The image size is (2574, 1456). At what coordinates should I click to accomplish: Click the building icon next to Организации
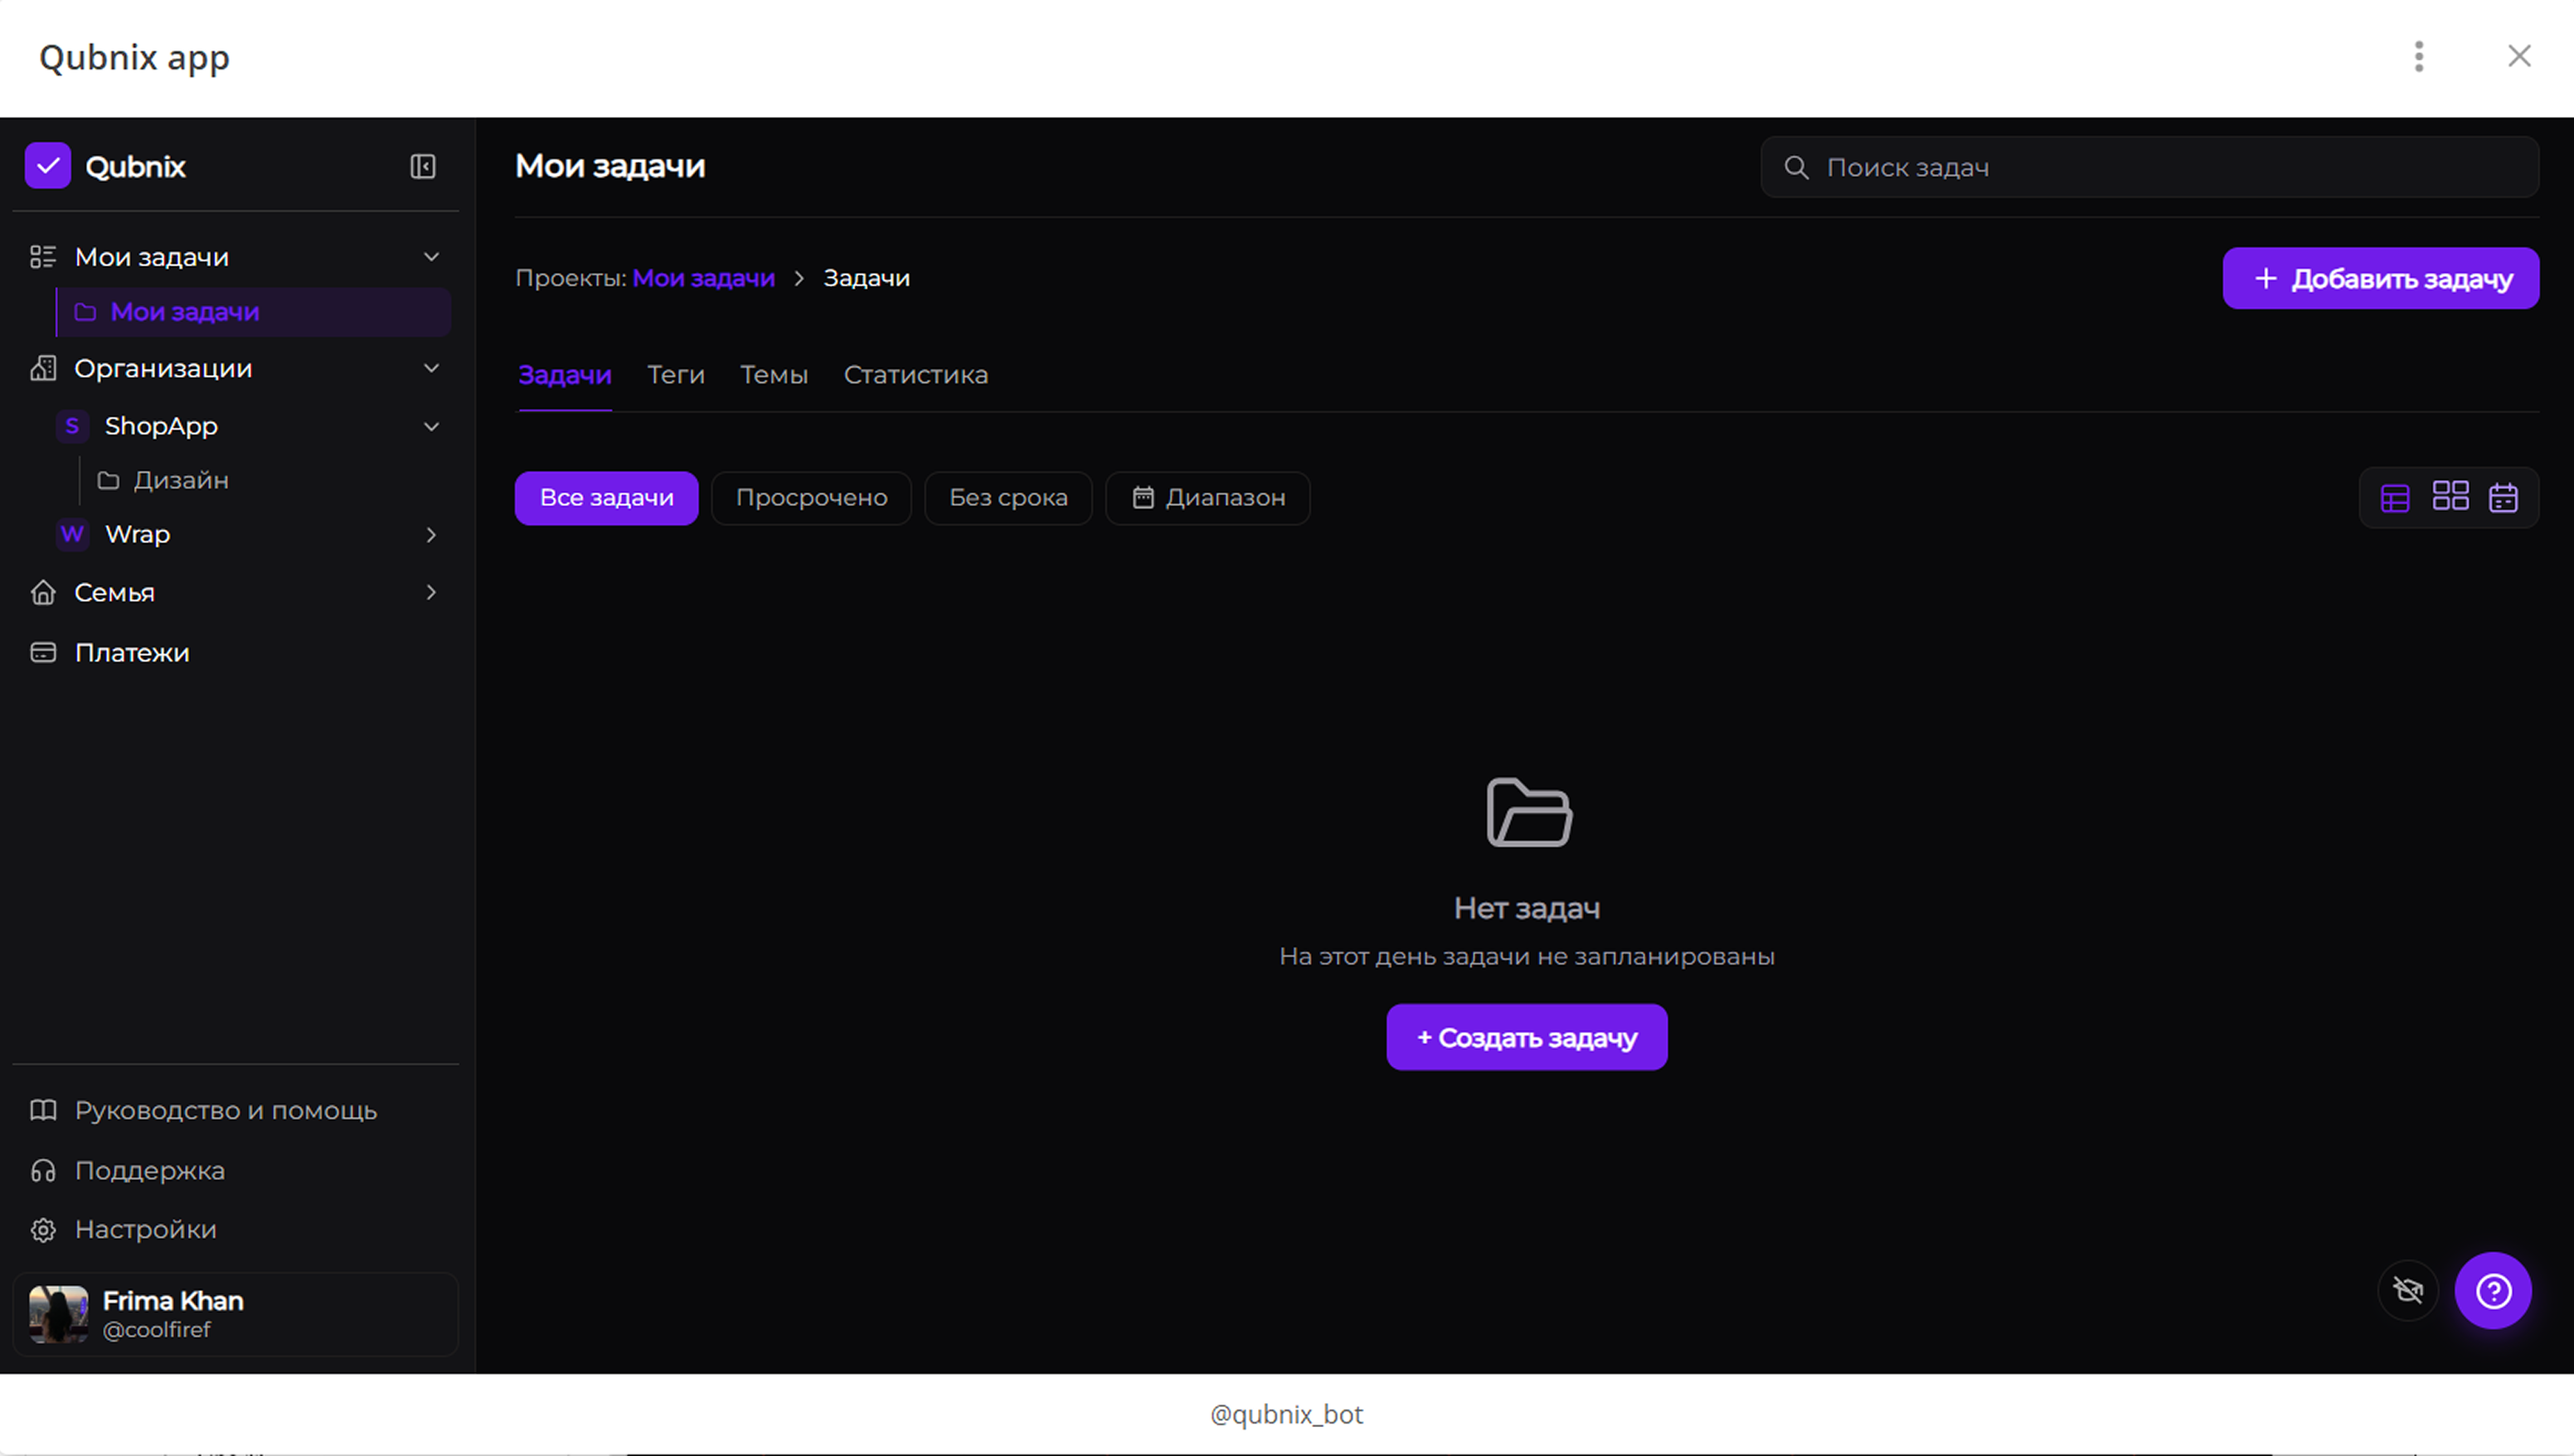(43, 368)
